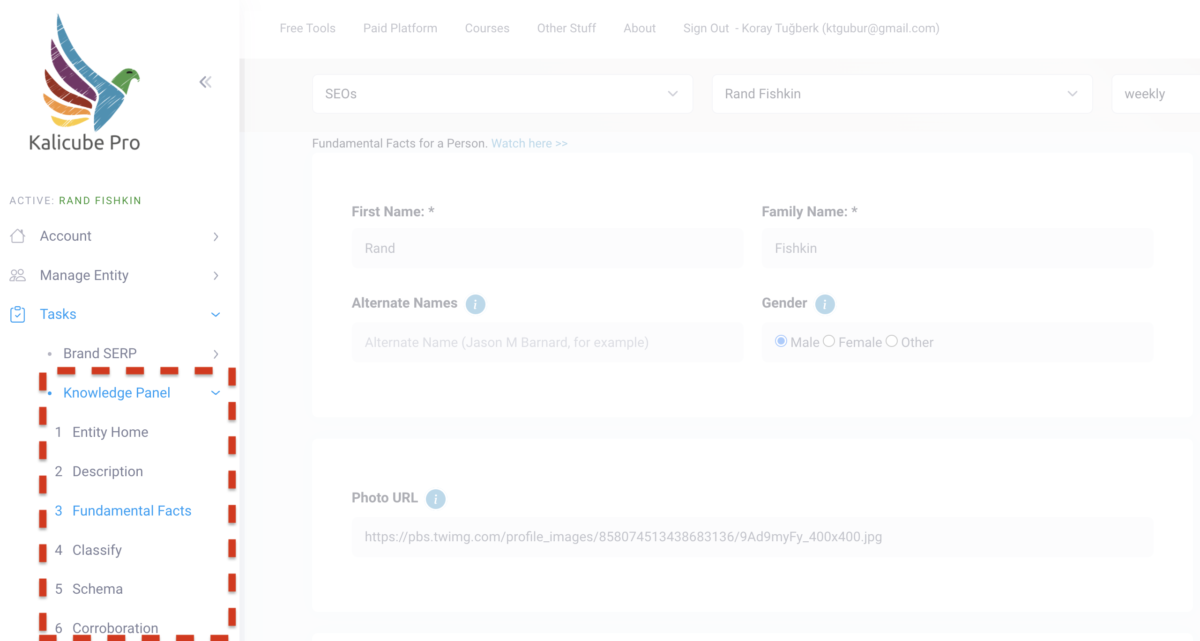Click the Tasks clipboard icon

point(17,314)
